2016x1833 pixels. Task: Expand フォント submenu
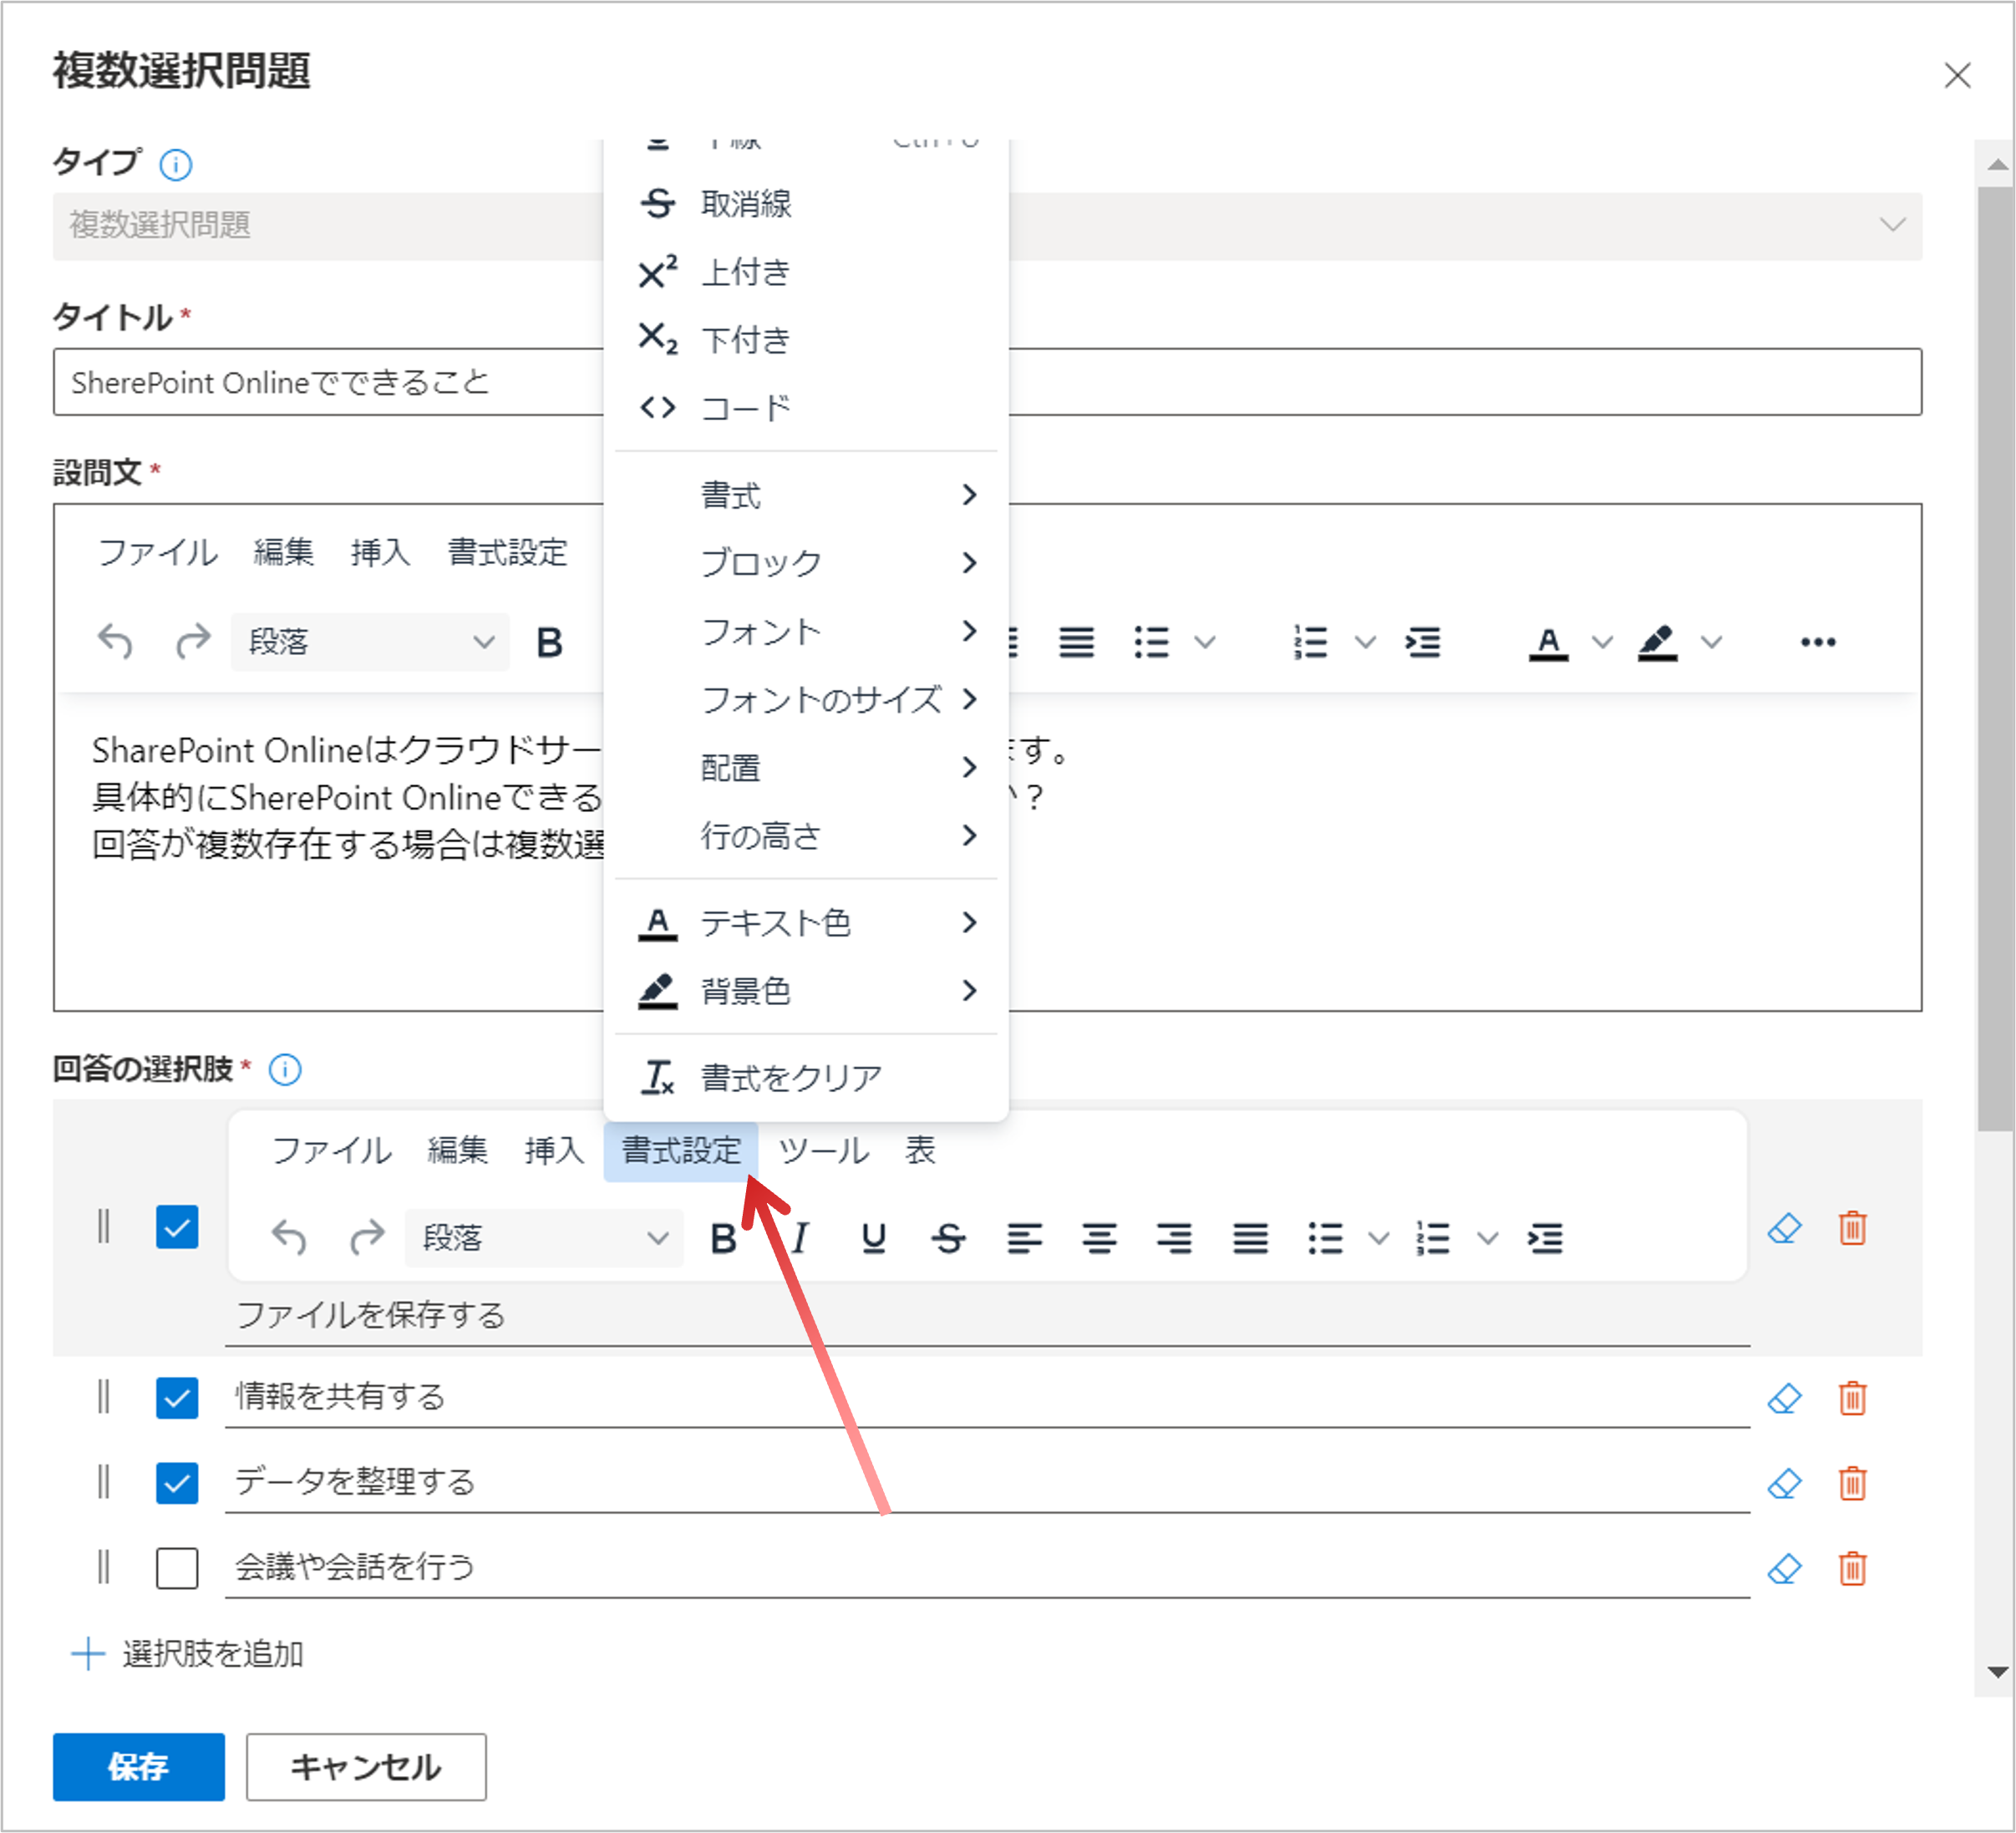[x=806, y=631]
